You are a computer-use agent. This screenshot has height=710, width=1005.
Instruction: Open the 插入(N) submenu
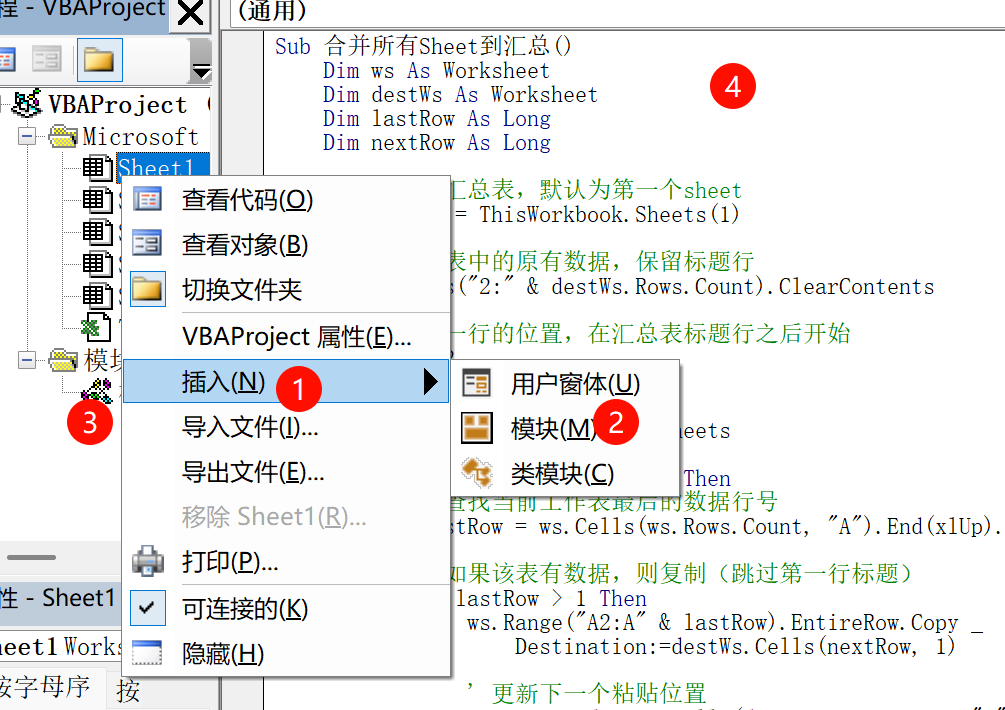tap(286, 381)
